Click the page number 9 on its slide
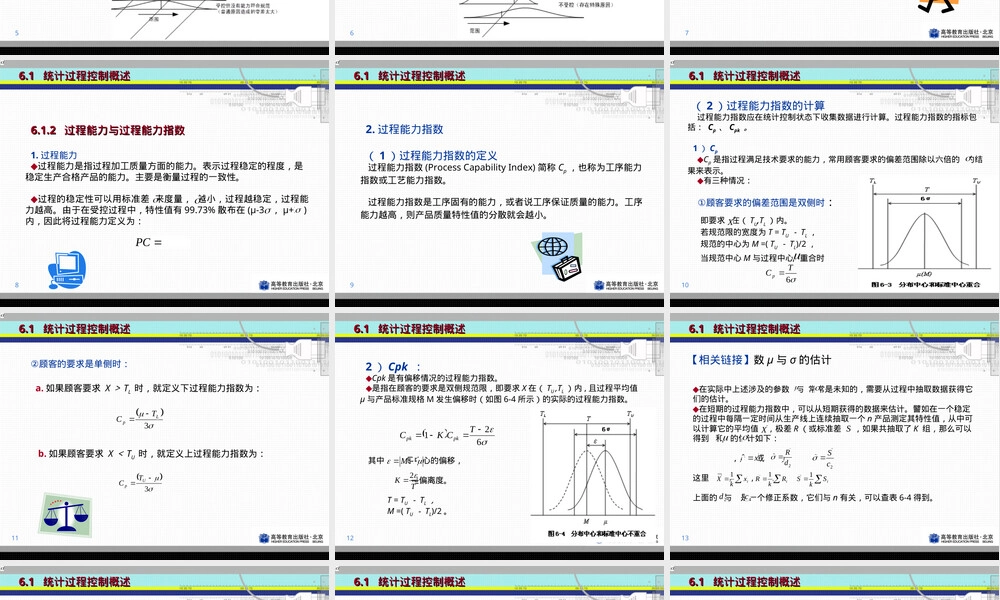Viewport: 1000px width, 600px height. [351, 285]
